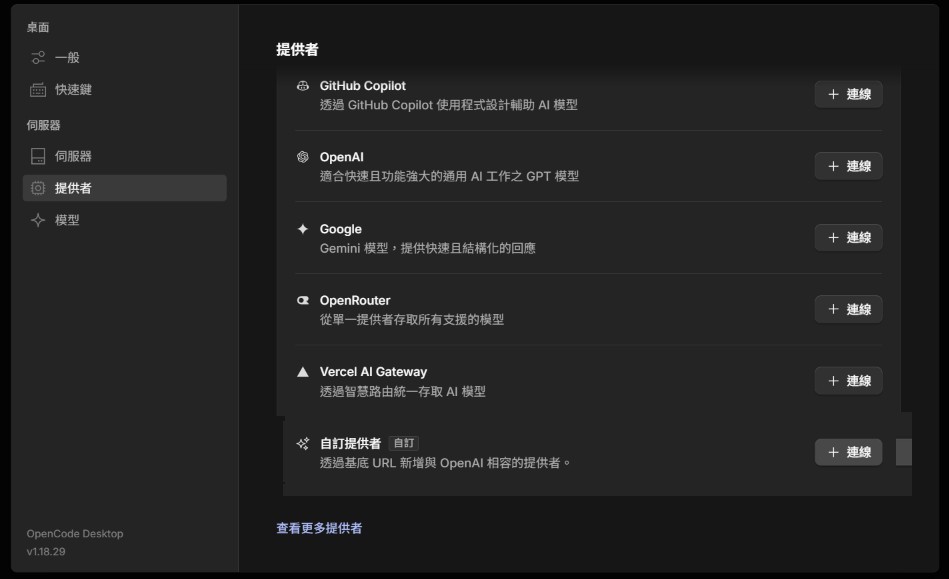
Task: Click the 自訂提供者 sparkles icon
Action: [303, 443]
